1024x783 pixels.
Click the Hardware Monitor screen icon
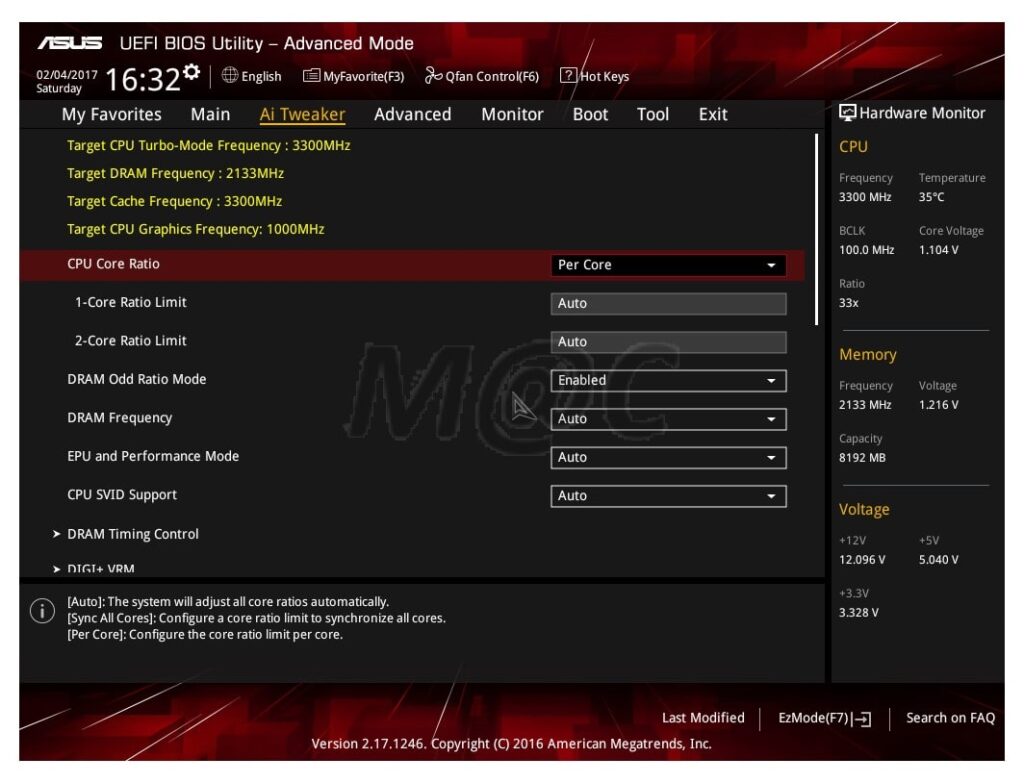847,112
